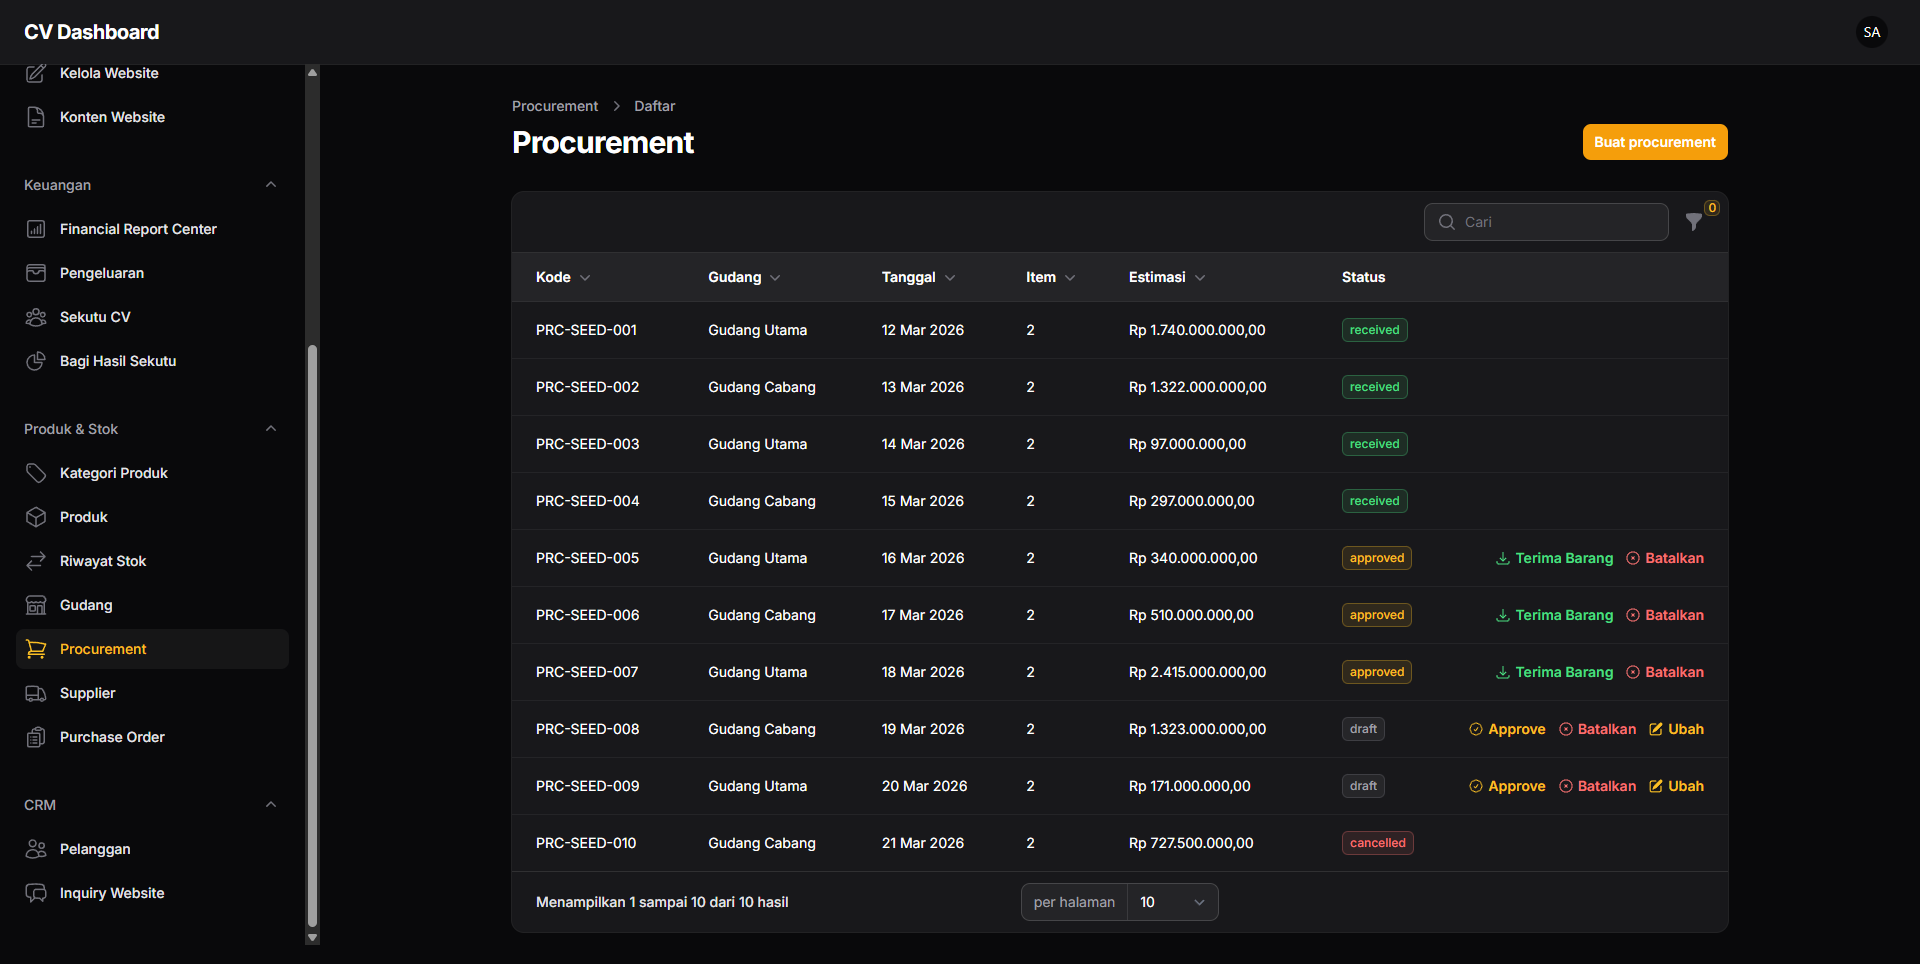Open the Gudang warehouse icon
Image resolution: width=1920 pixels, height=964 pixels.
[x=36, y=605]
